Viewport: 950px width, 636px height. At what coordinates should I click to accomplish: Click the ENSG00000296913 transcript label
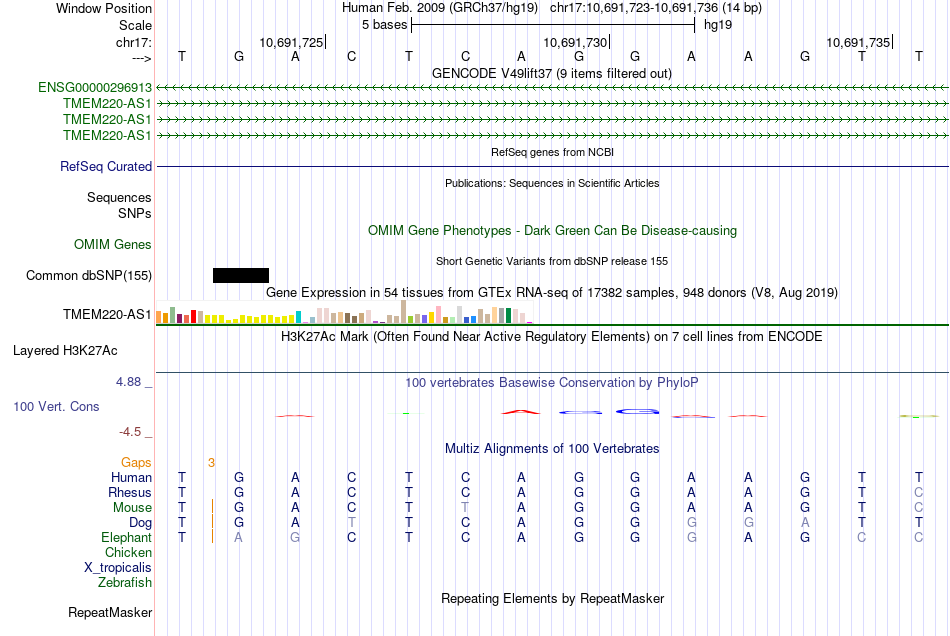[95, 88]
